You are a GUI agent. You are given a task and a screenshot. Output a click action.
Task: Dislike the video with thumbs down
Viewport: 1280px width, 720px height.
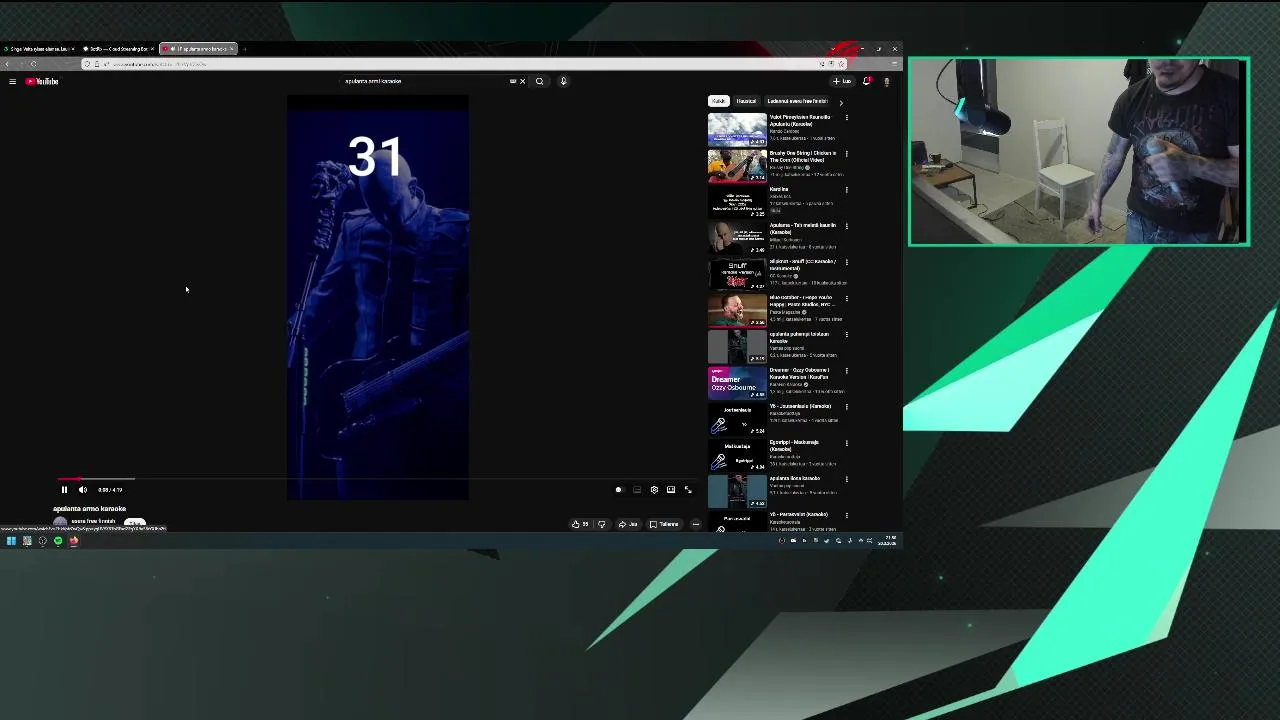pyautogui.click(x=601, y=524)
